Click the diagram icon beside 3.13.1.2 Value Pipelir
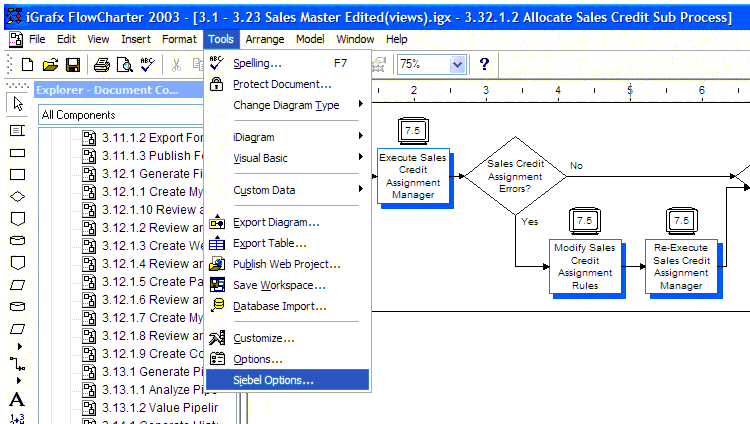 click(89, 408)
